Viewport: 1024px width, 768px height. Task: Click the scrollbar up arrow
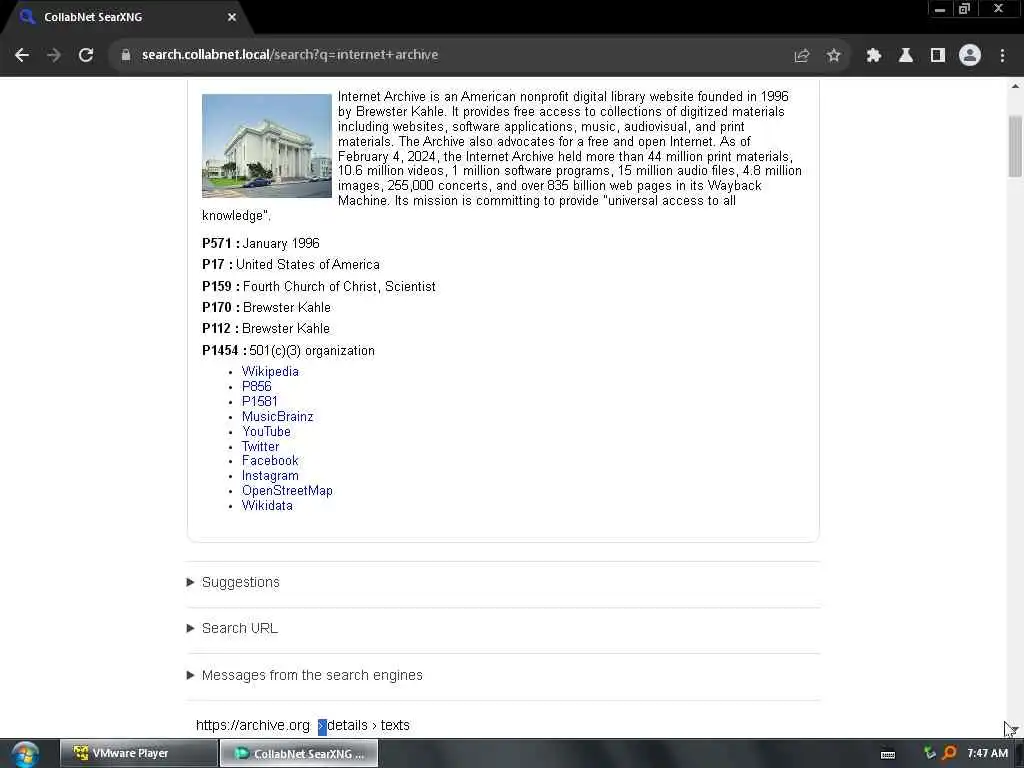click(x=1015, y=86)
